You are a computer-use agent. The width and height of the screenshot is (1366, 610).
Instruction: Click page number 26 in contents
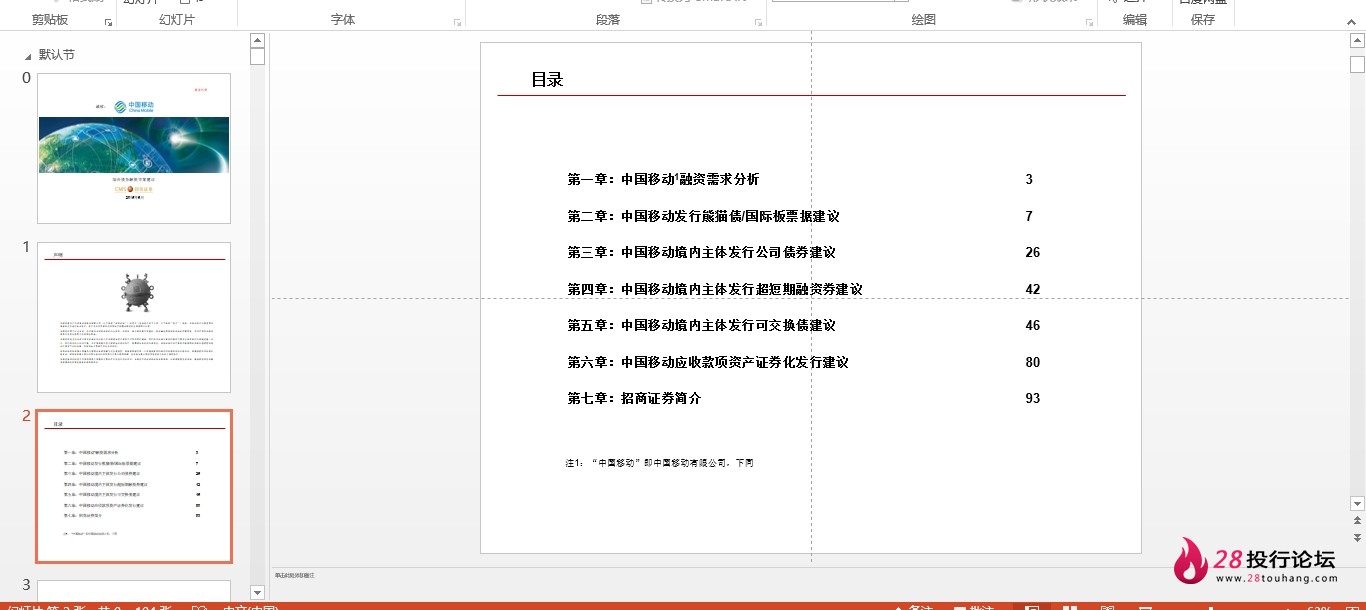1033,253
